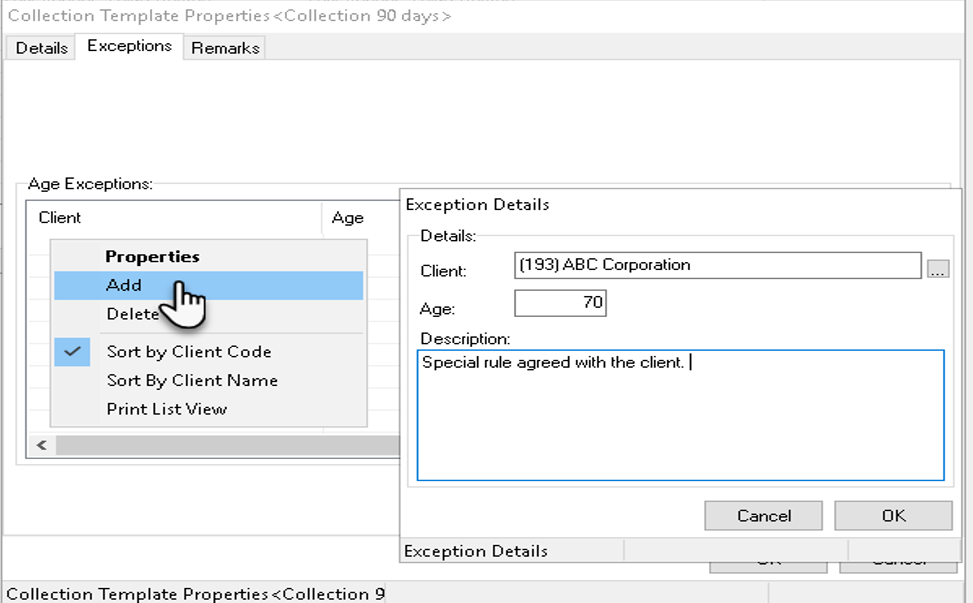Viewport: 973px width, 603px height.
Task: Choose Properties from the context menu
Action: 208,256
